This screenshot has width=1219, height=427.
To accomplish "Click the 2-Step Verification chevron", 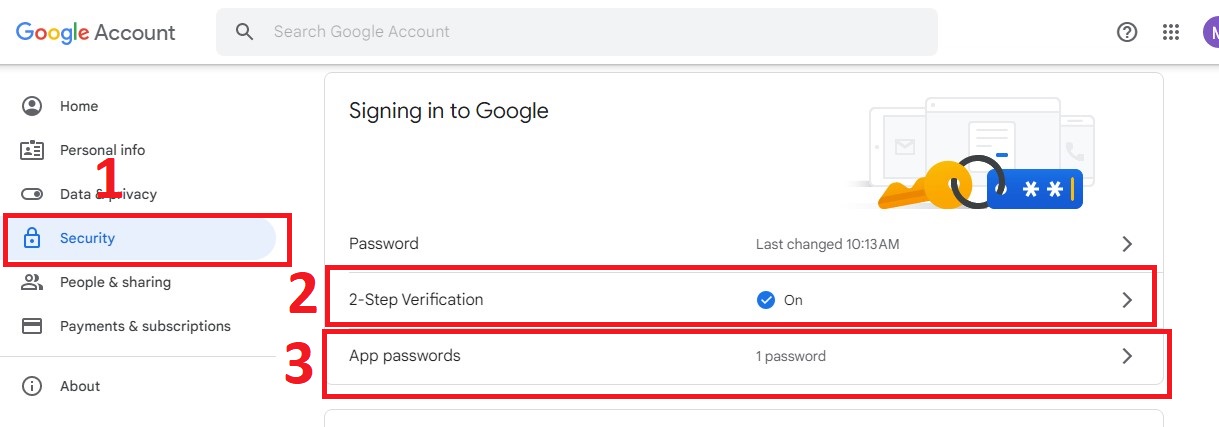I will point(1127,300).
